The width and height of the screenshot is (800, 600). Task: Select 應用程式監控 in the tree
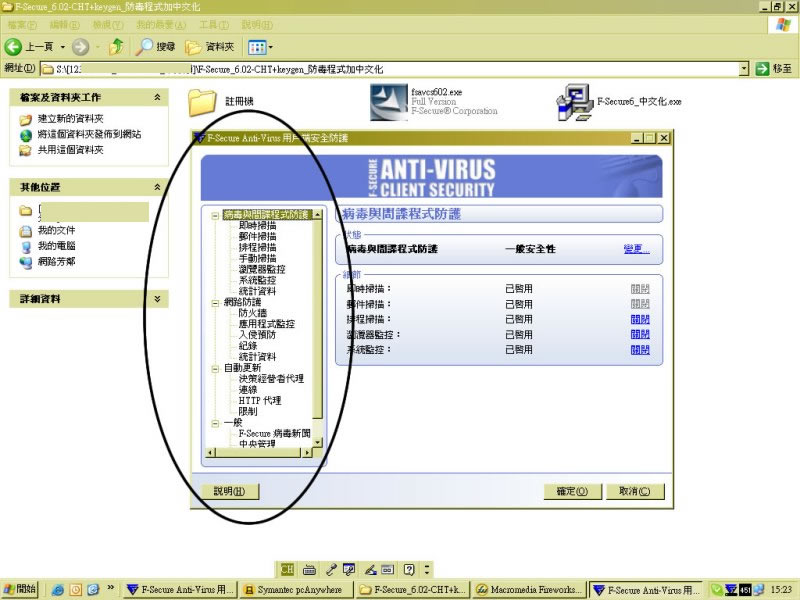[266, 324]
